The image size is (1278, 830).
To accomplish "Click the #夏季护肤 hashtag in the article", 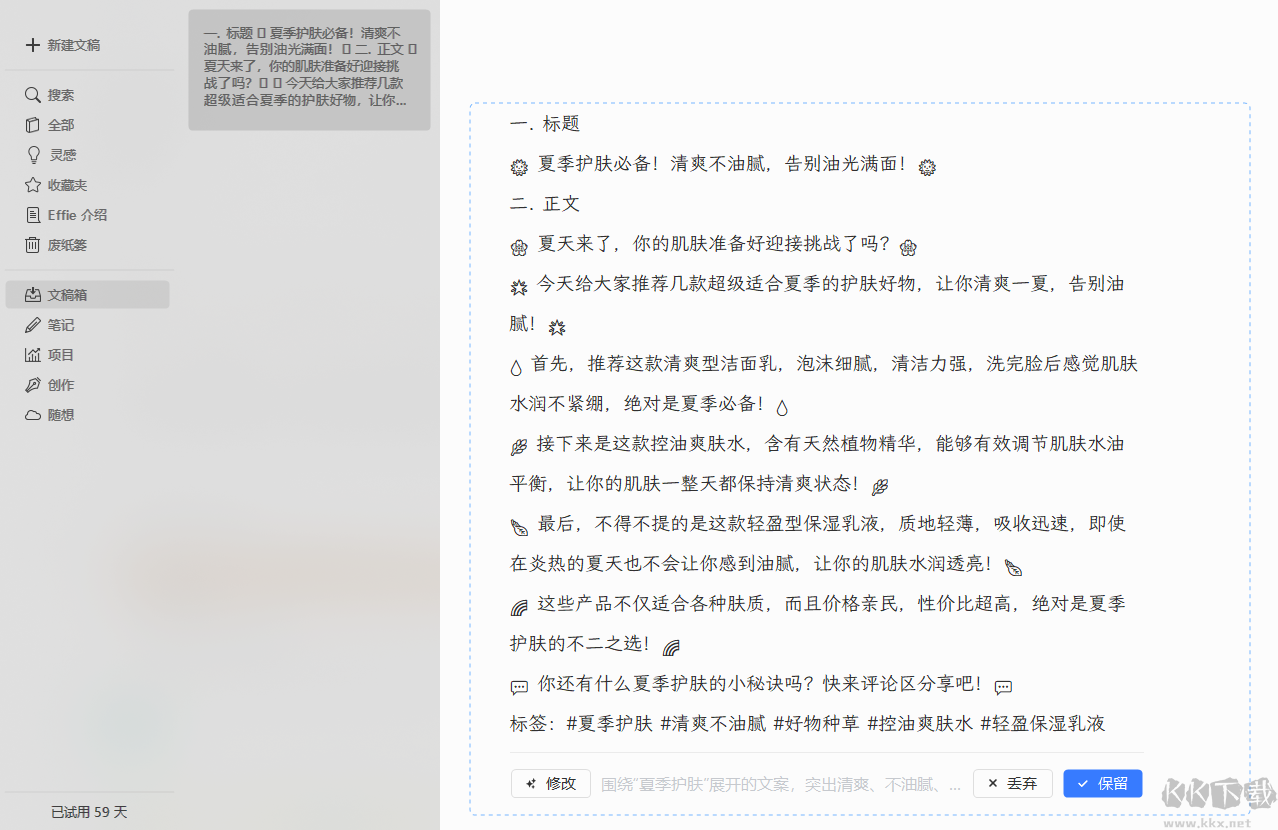I will coord(609,723).
